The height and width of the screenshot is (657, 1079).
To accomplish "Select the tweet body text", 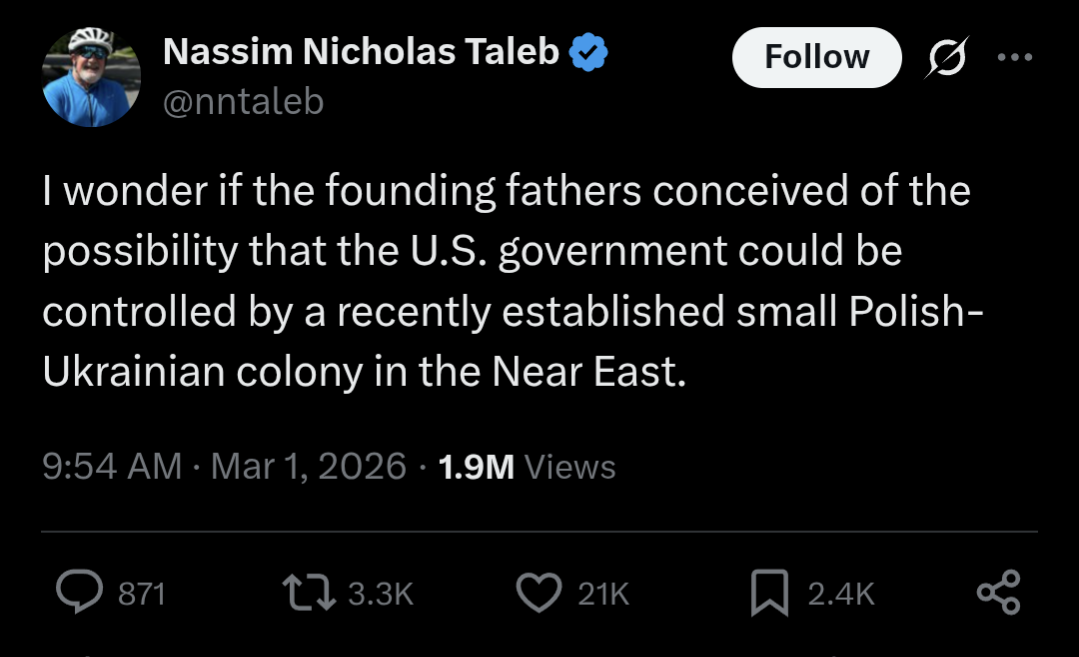I will tap(500, 280).
